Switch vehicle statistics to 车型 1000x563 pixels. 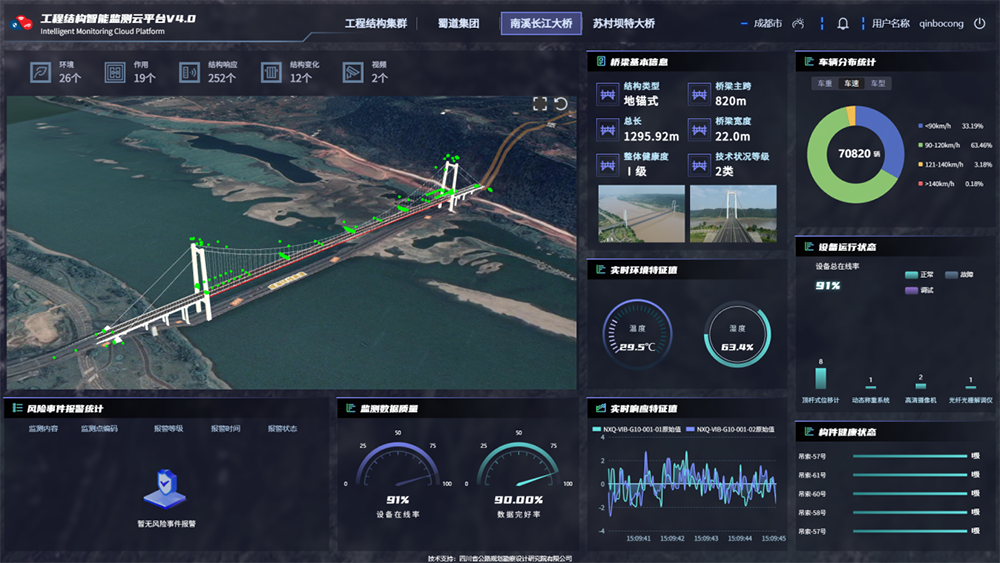coord(877,84)
